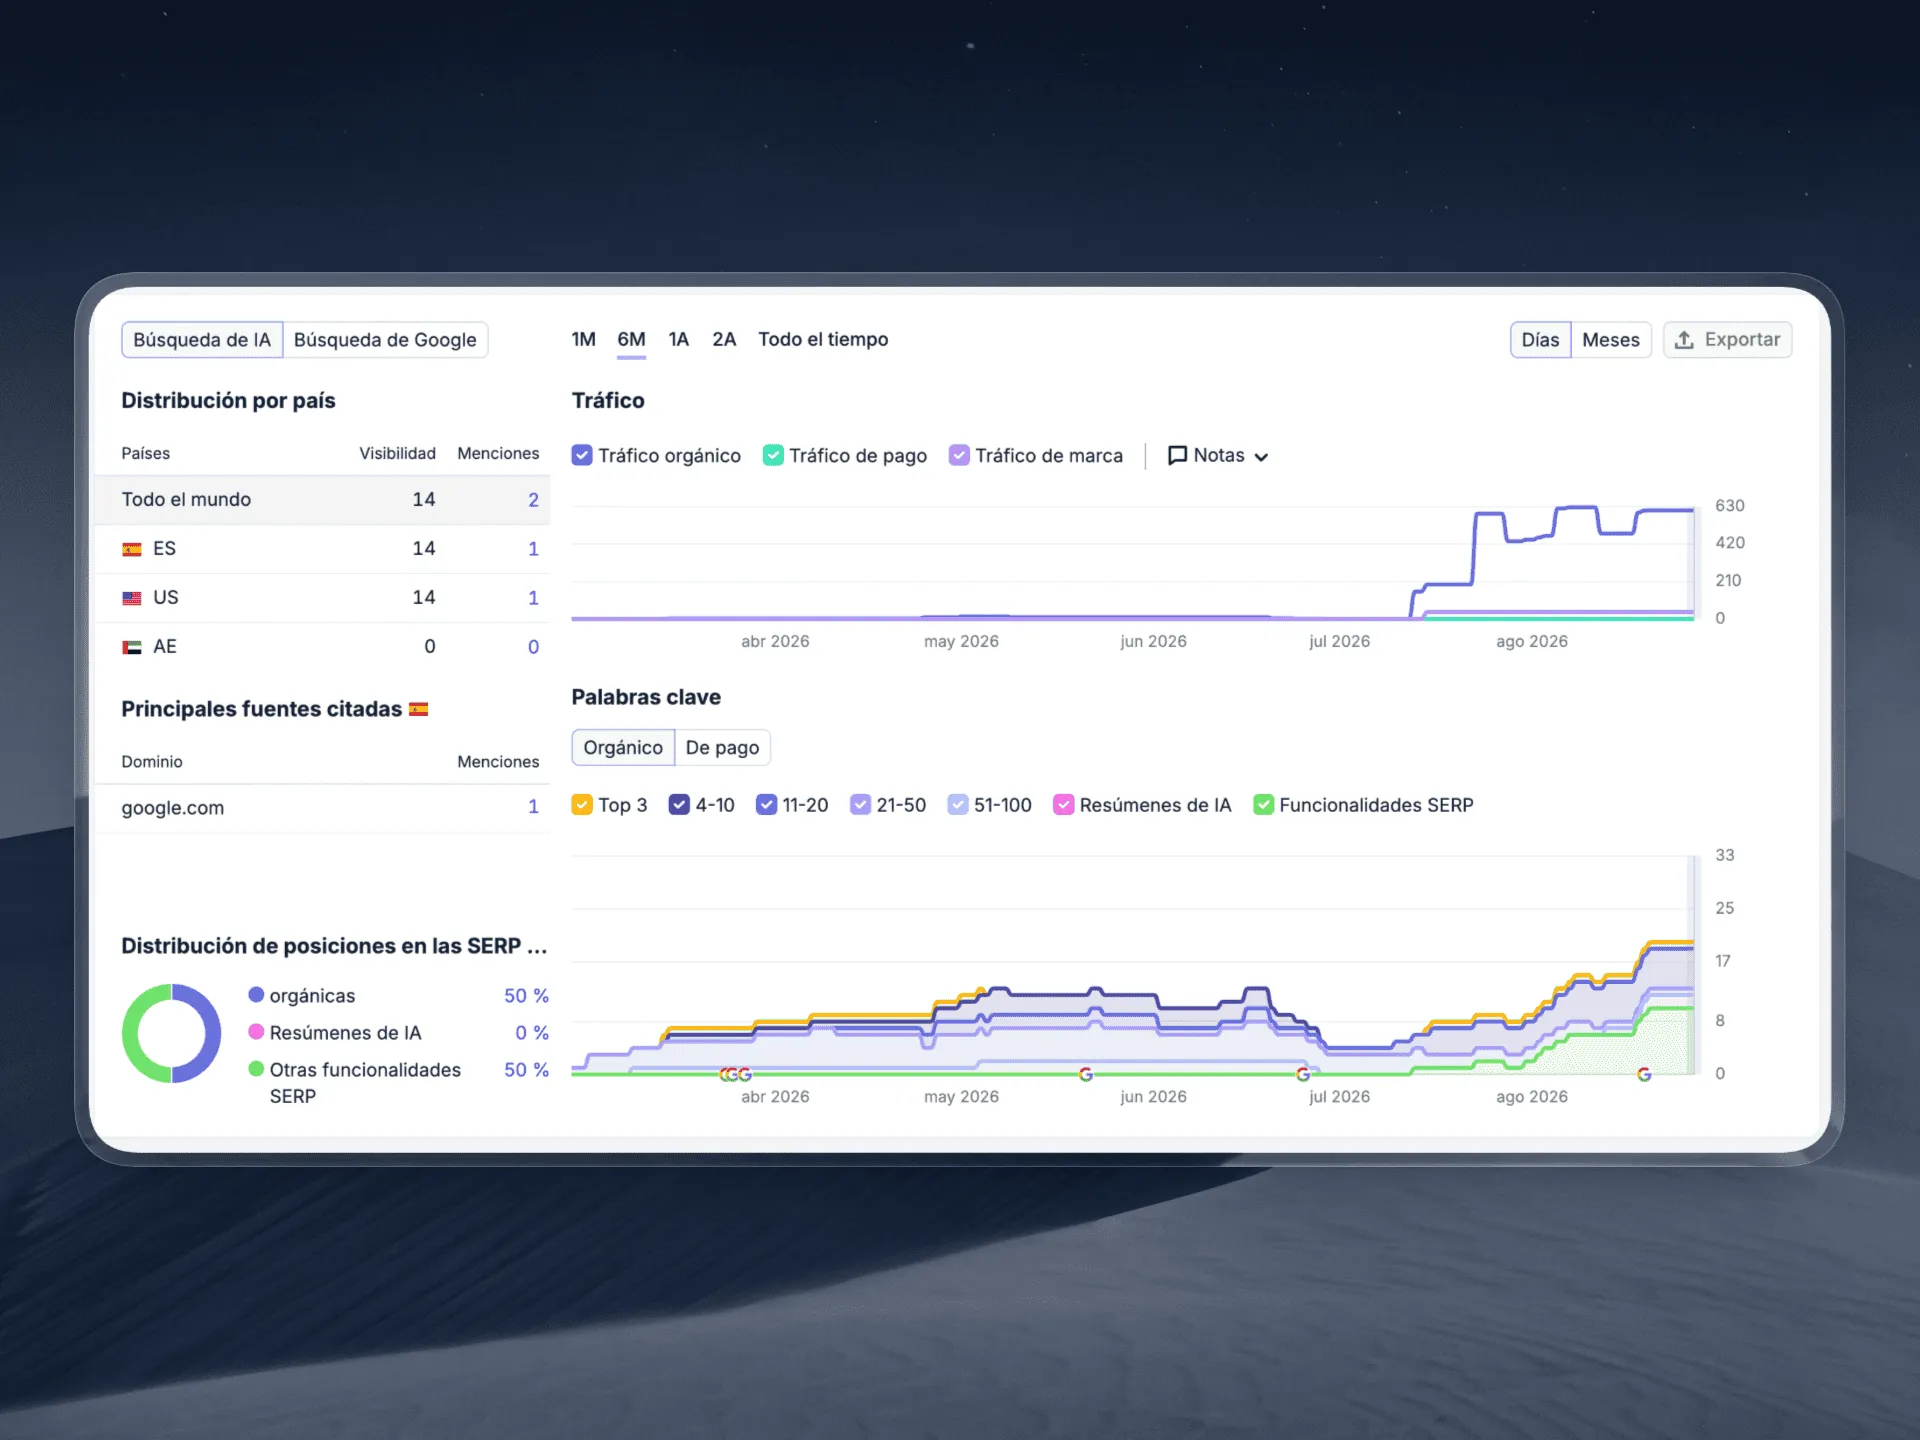1920x1440 pixels.
Task: Select the 1M time range
Action: click(x=583, y=340)
